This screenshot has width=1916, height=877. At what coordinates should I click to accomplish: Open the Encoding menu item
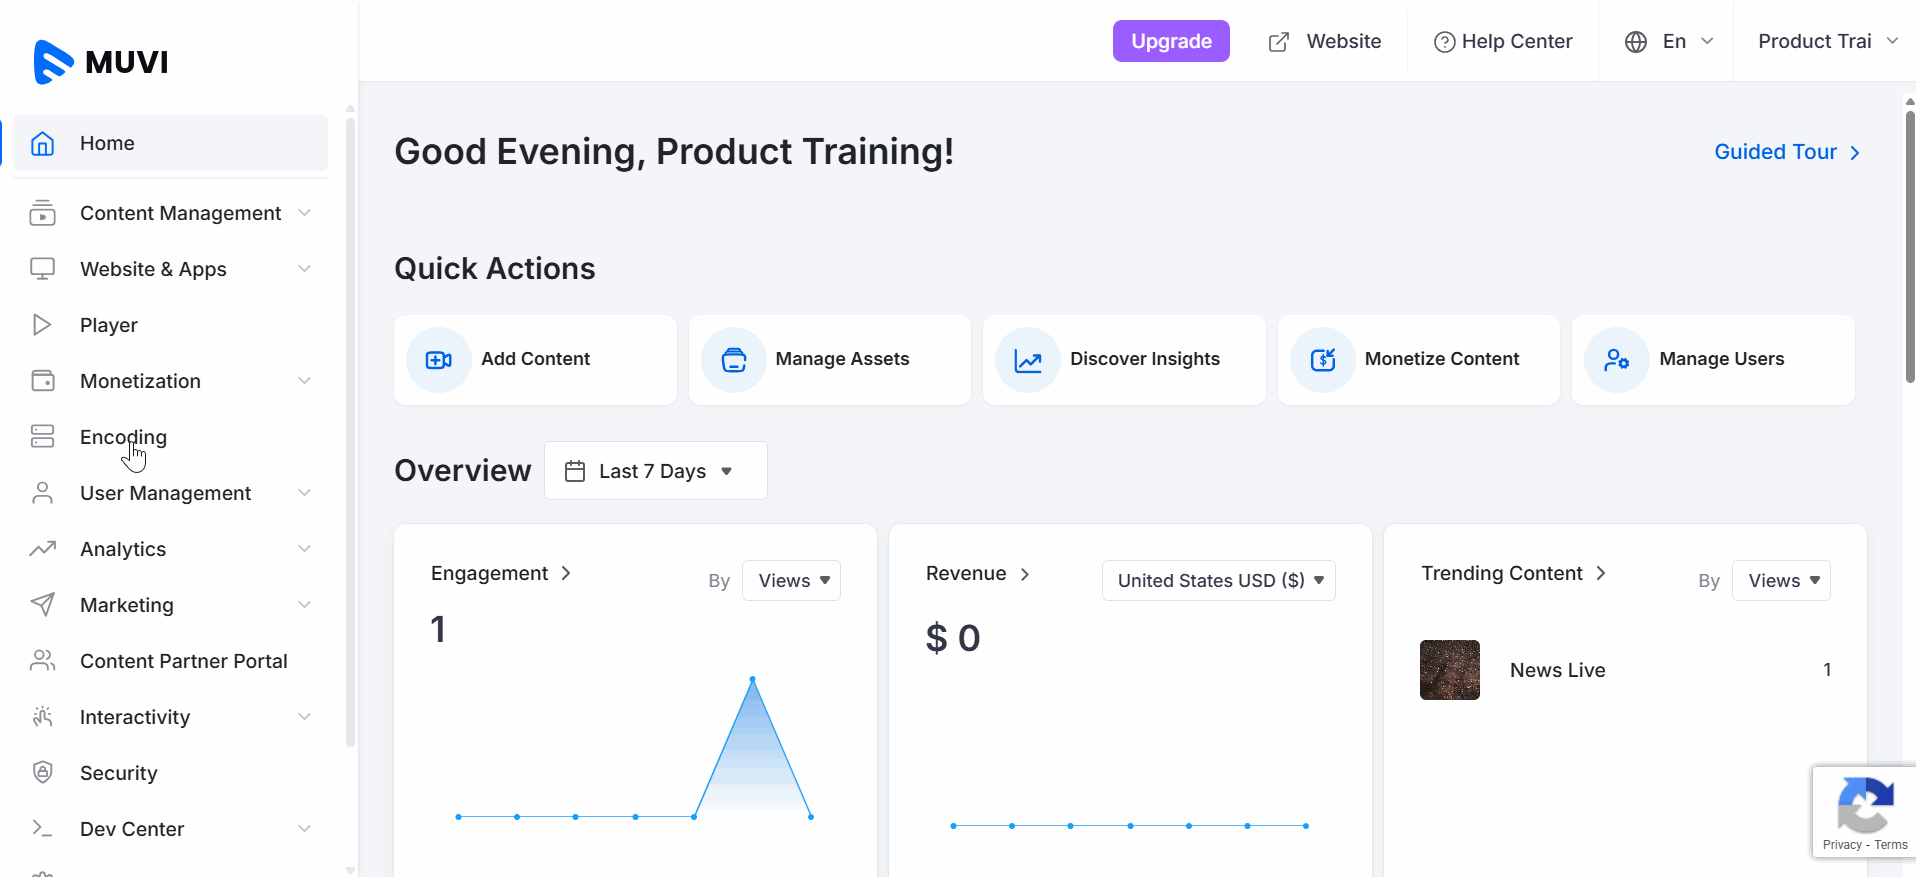point(123,437)
